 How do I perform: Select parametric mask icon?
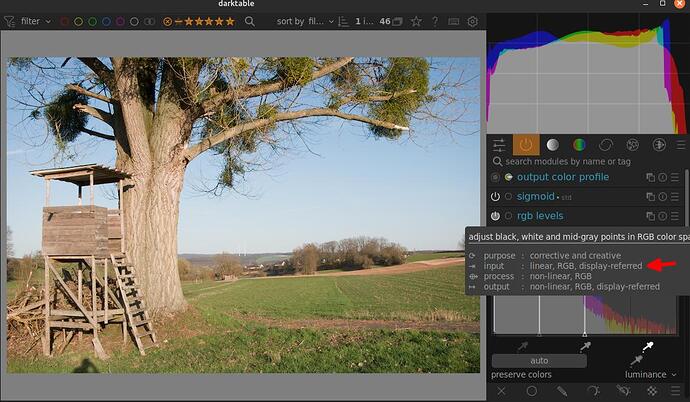[593, 391]
